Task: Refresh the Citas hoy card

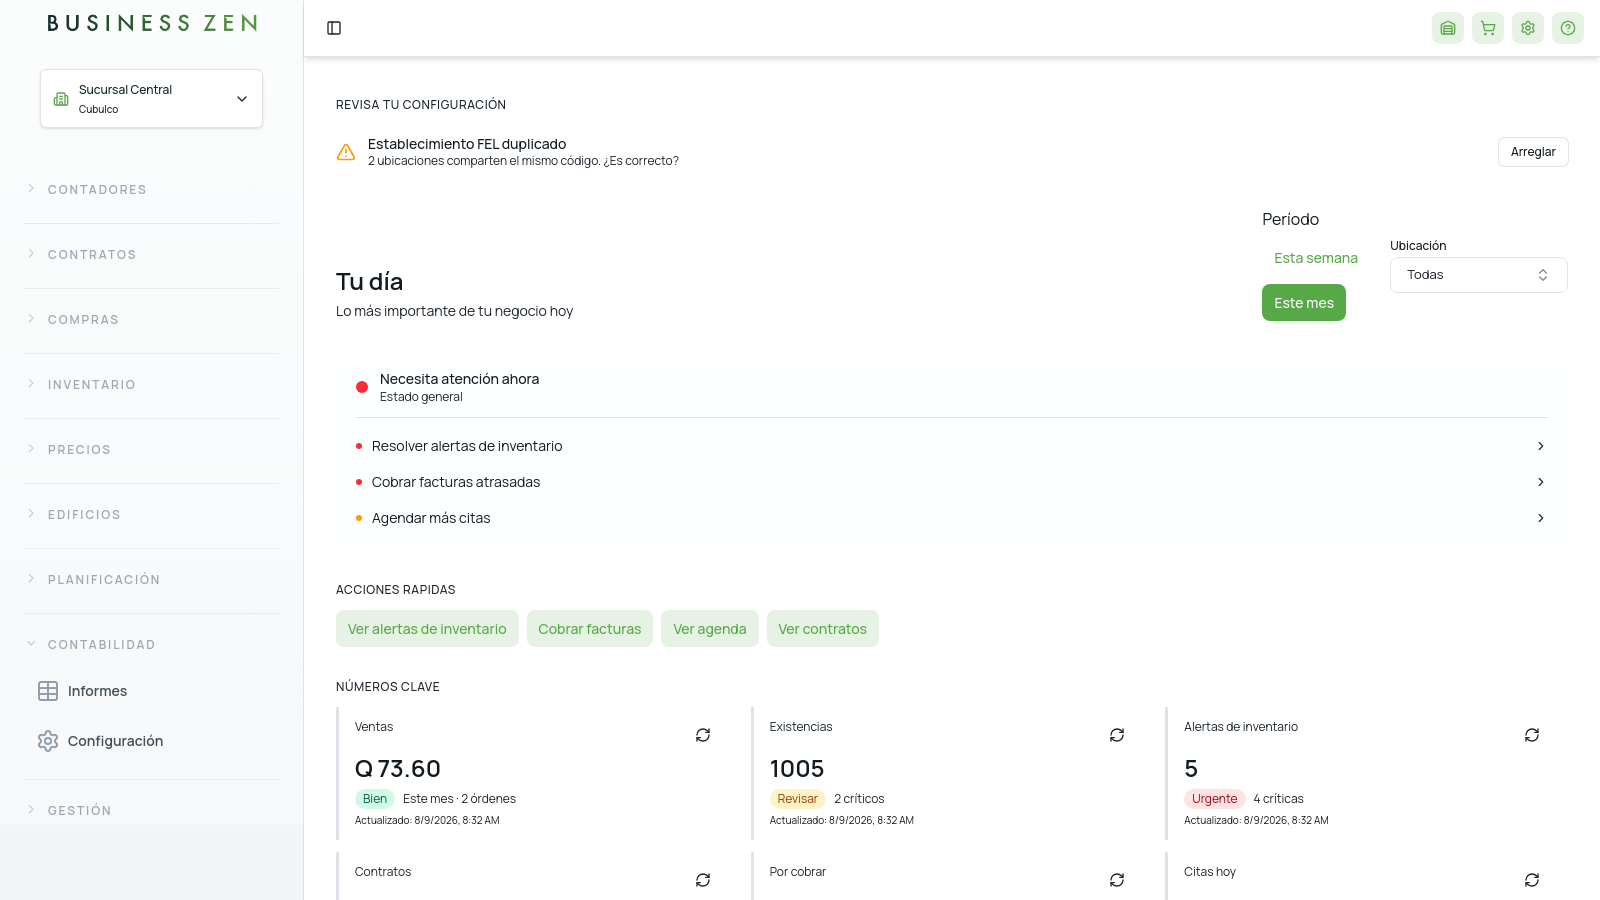Action: [x=1532, y=880]
